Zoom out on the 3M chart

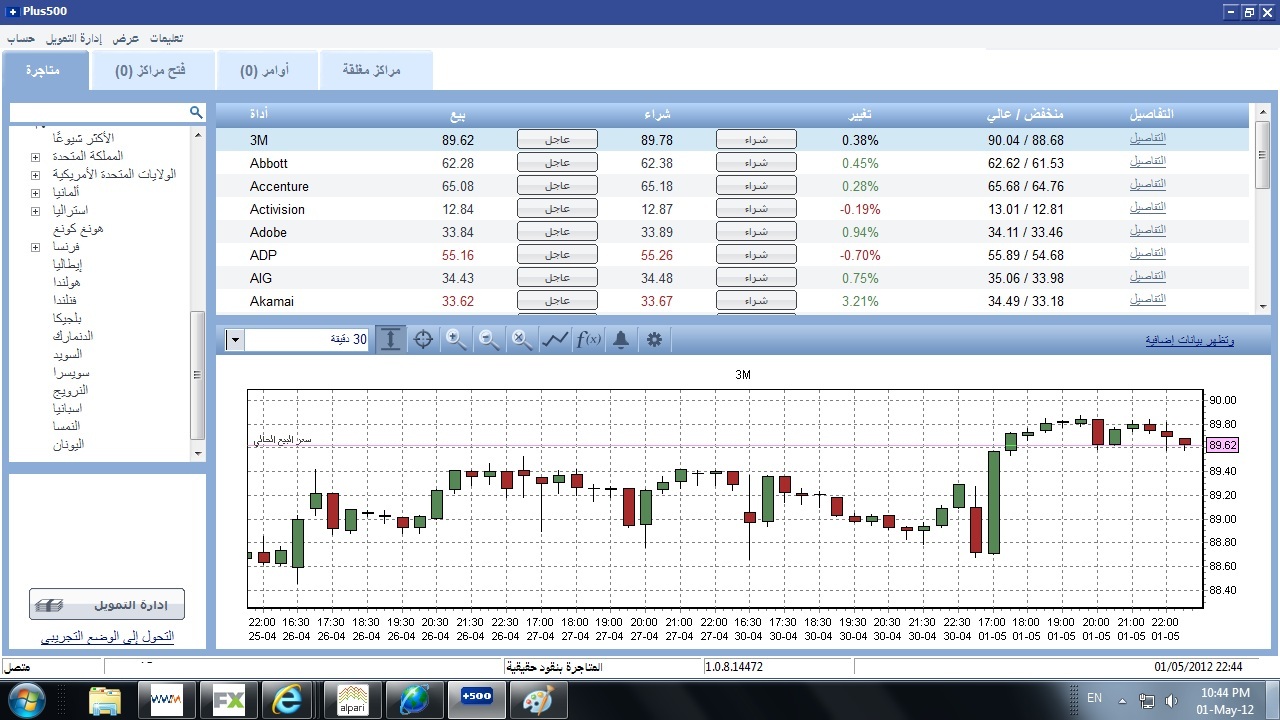pos(489,340)
